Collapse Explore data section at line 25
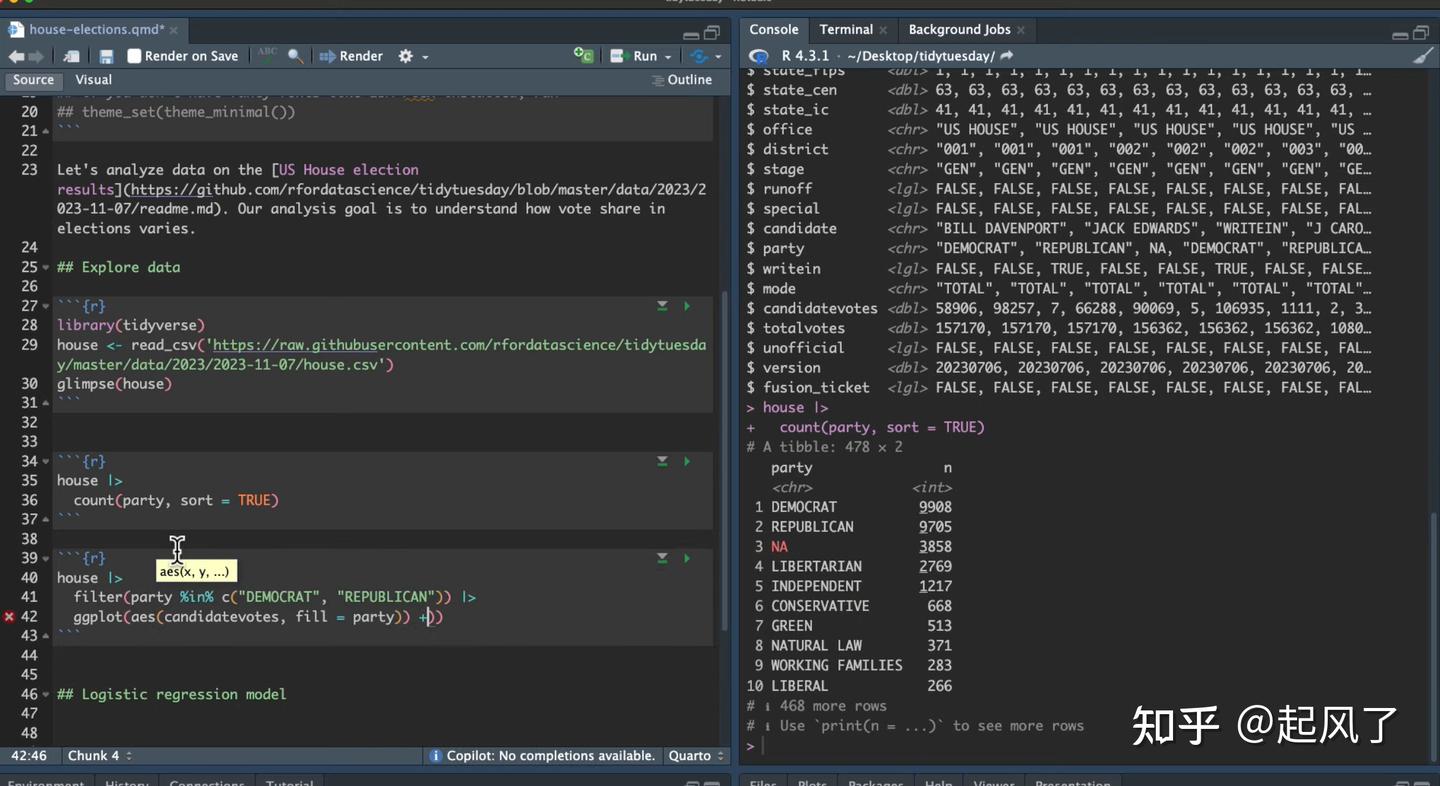The width and height of the screenshot is (1440, 786). (x=45, y=267)
